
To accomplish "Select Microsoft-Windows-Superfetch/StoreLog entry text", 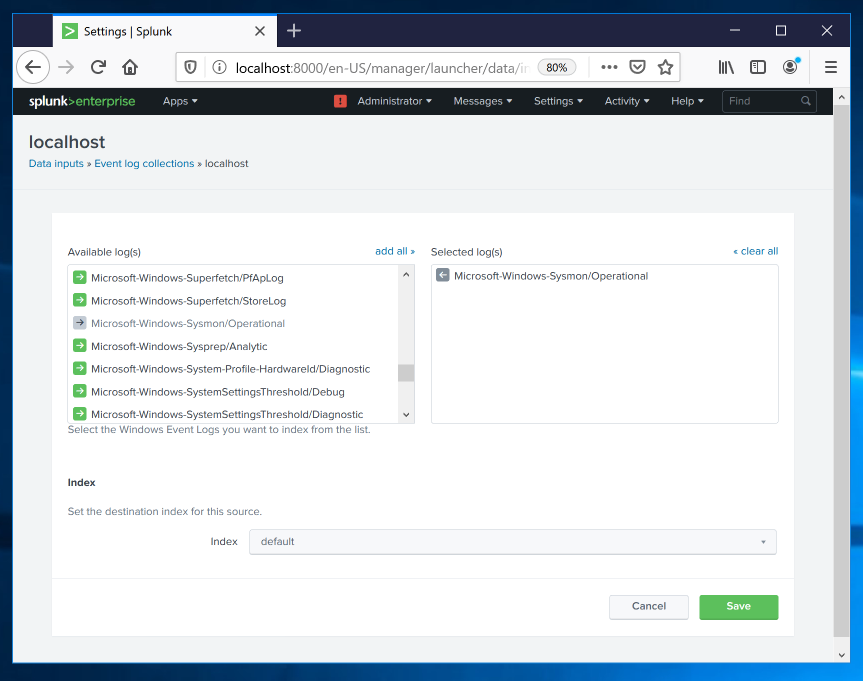I will pyautogui.click(x=188, y=301).
